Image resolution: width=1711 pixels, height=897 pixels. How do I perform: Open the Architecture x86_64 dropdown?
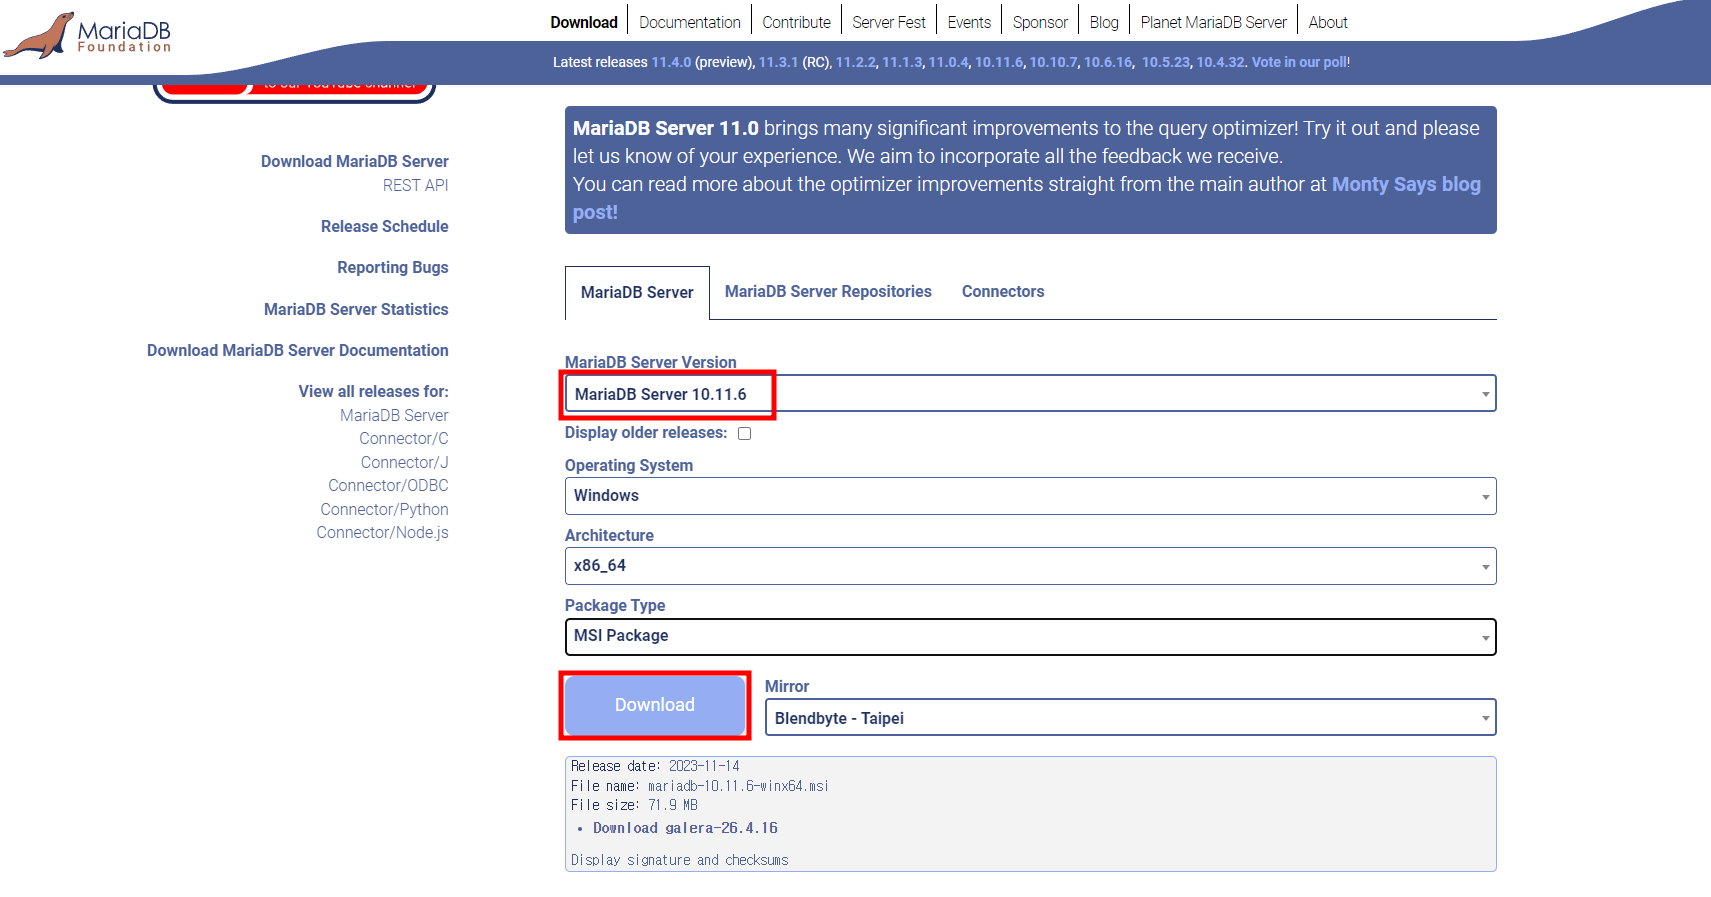pyautogui.click(x=1030, y=566)
